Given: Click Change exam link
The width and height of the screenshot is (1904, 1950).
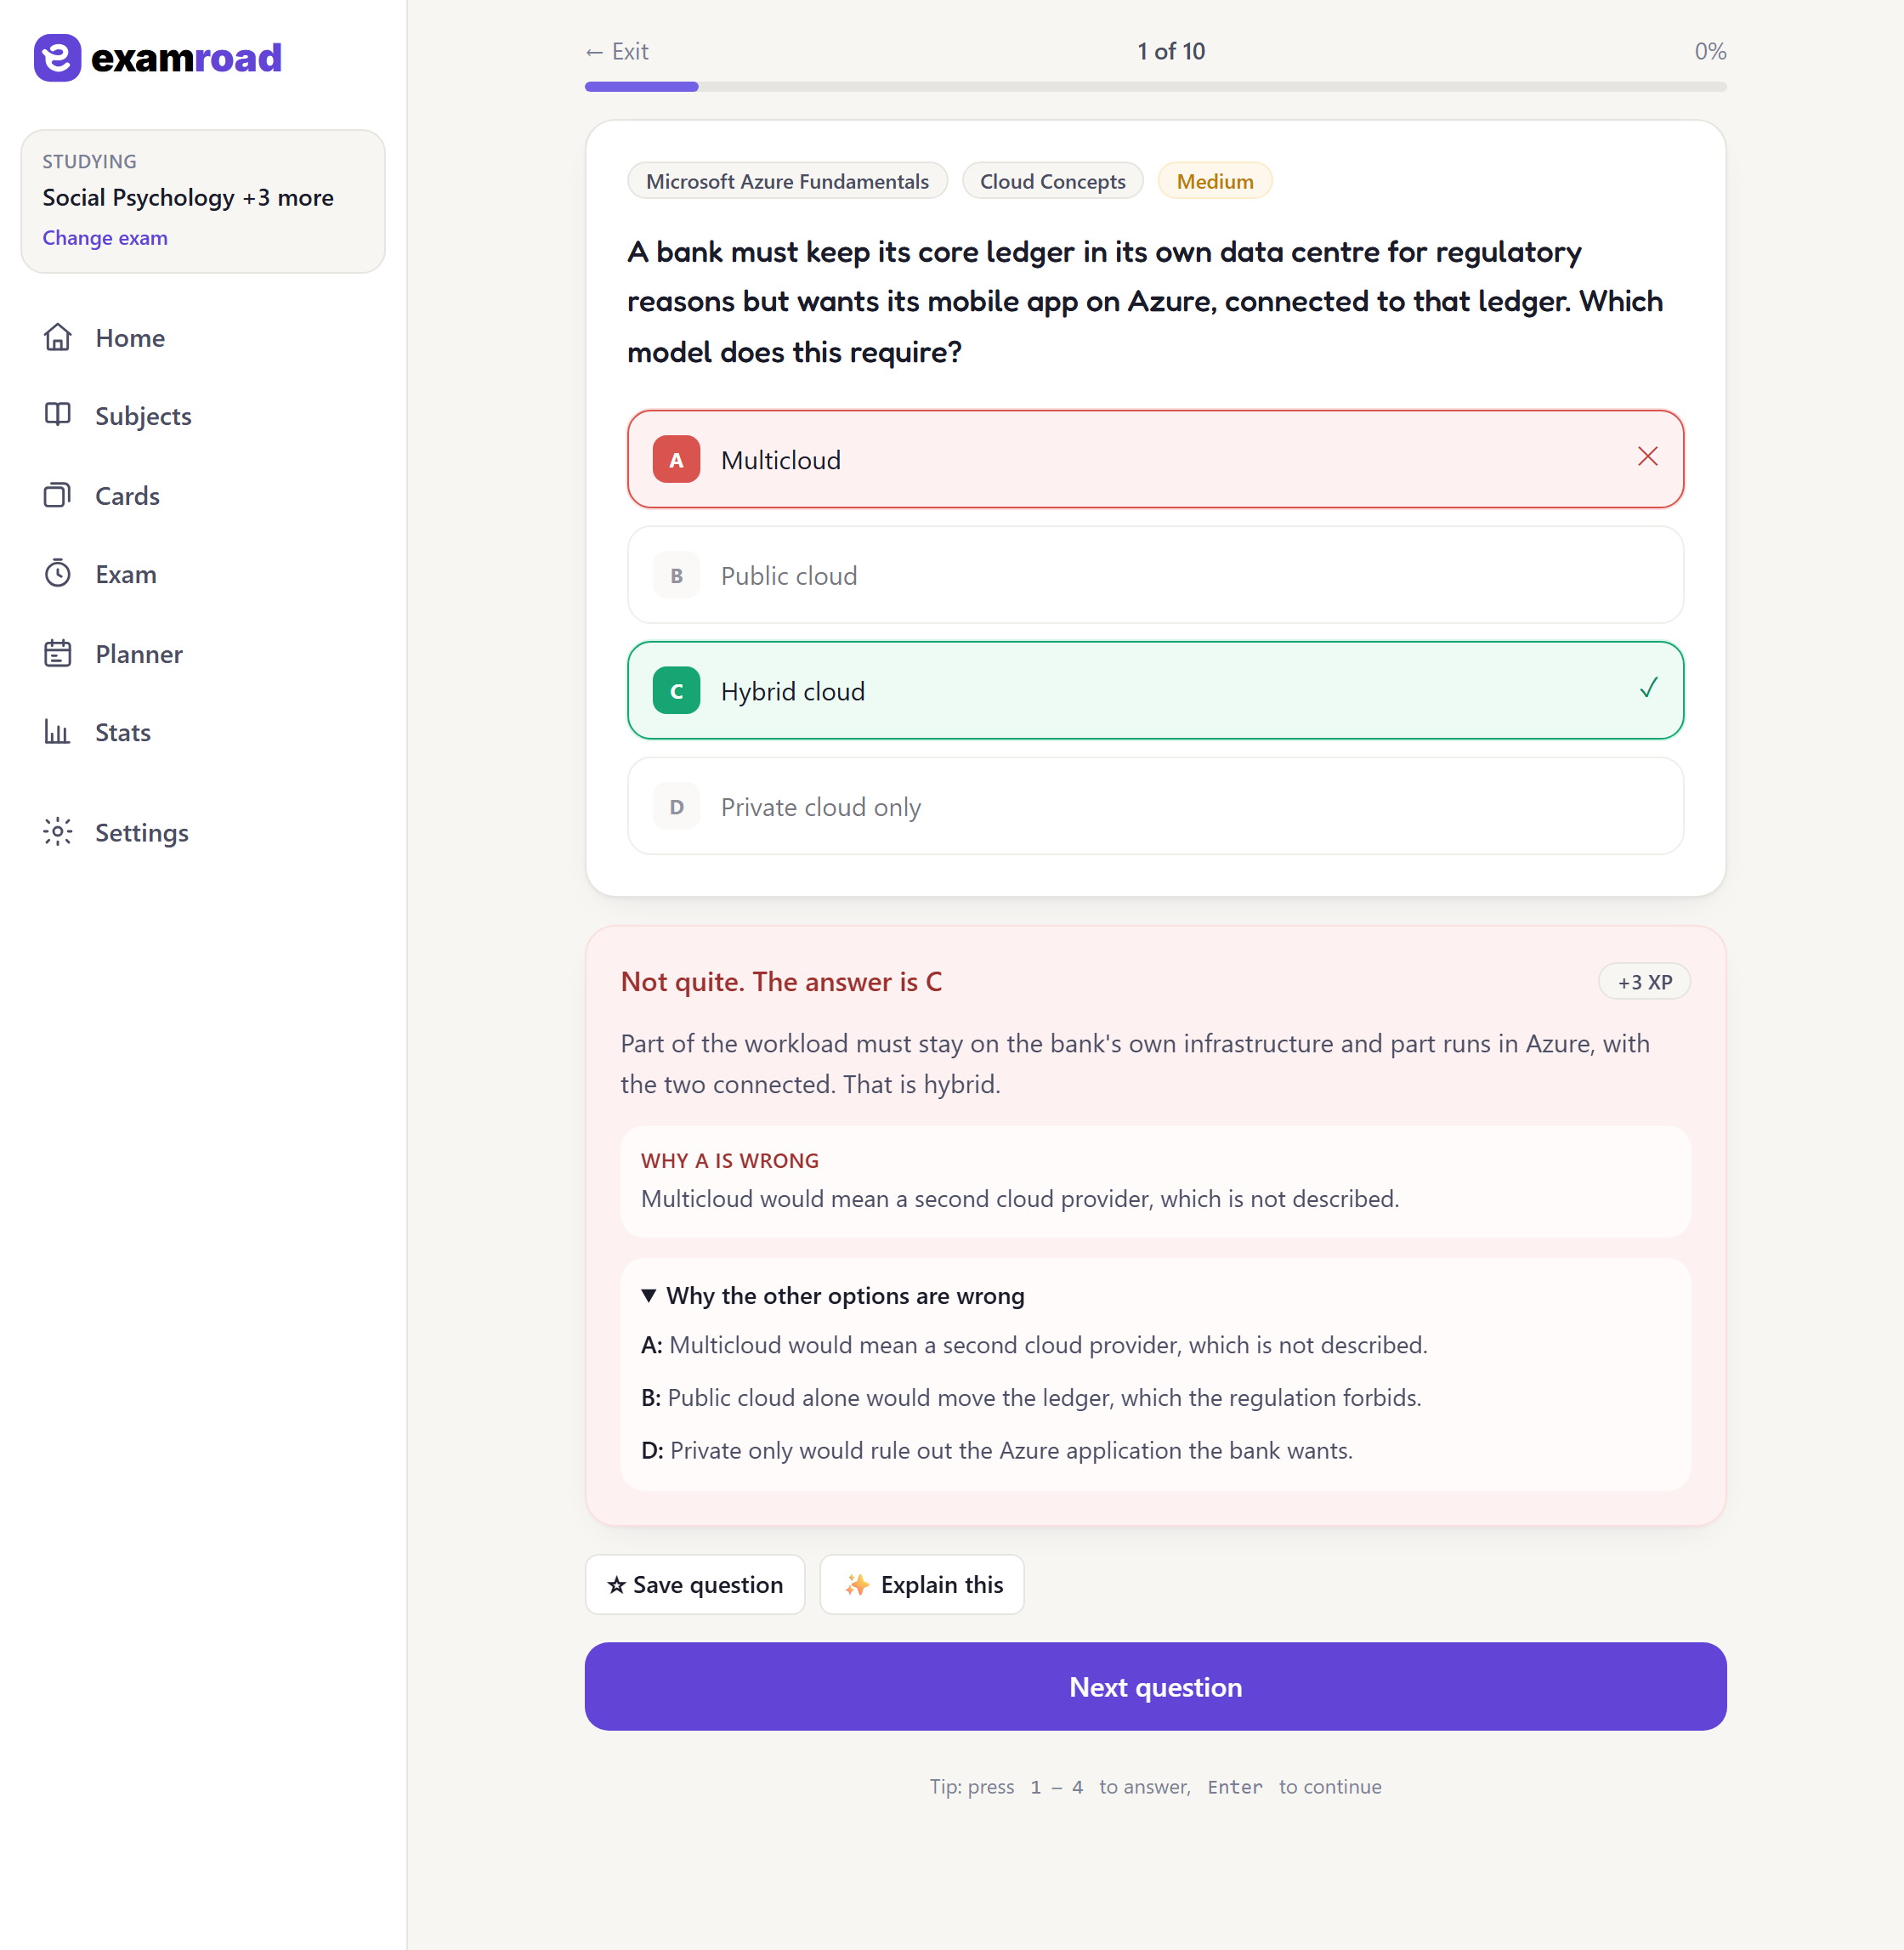Looking at the screenshot, I should tap(105, 238).
